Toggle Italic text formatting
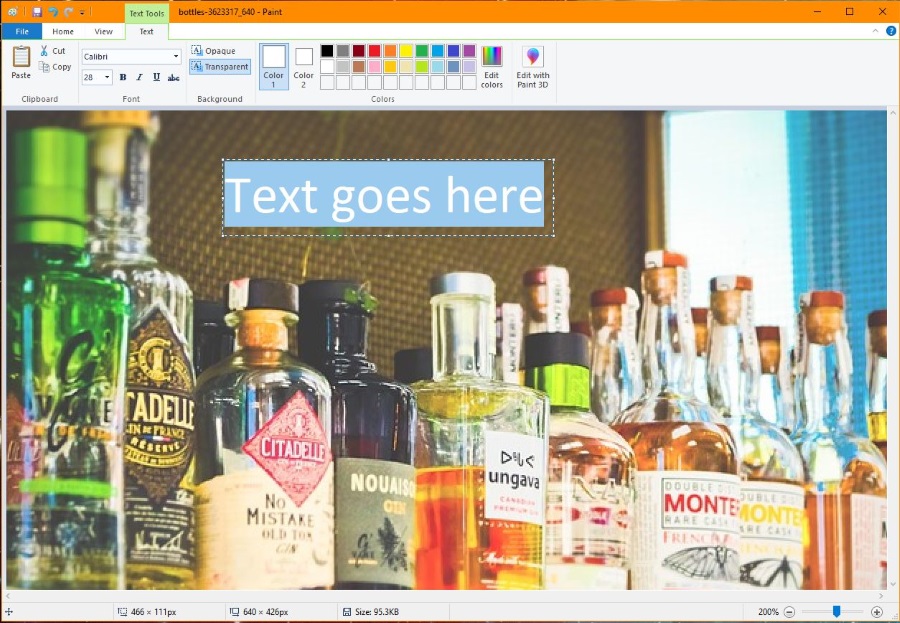 tap(139, 77)
